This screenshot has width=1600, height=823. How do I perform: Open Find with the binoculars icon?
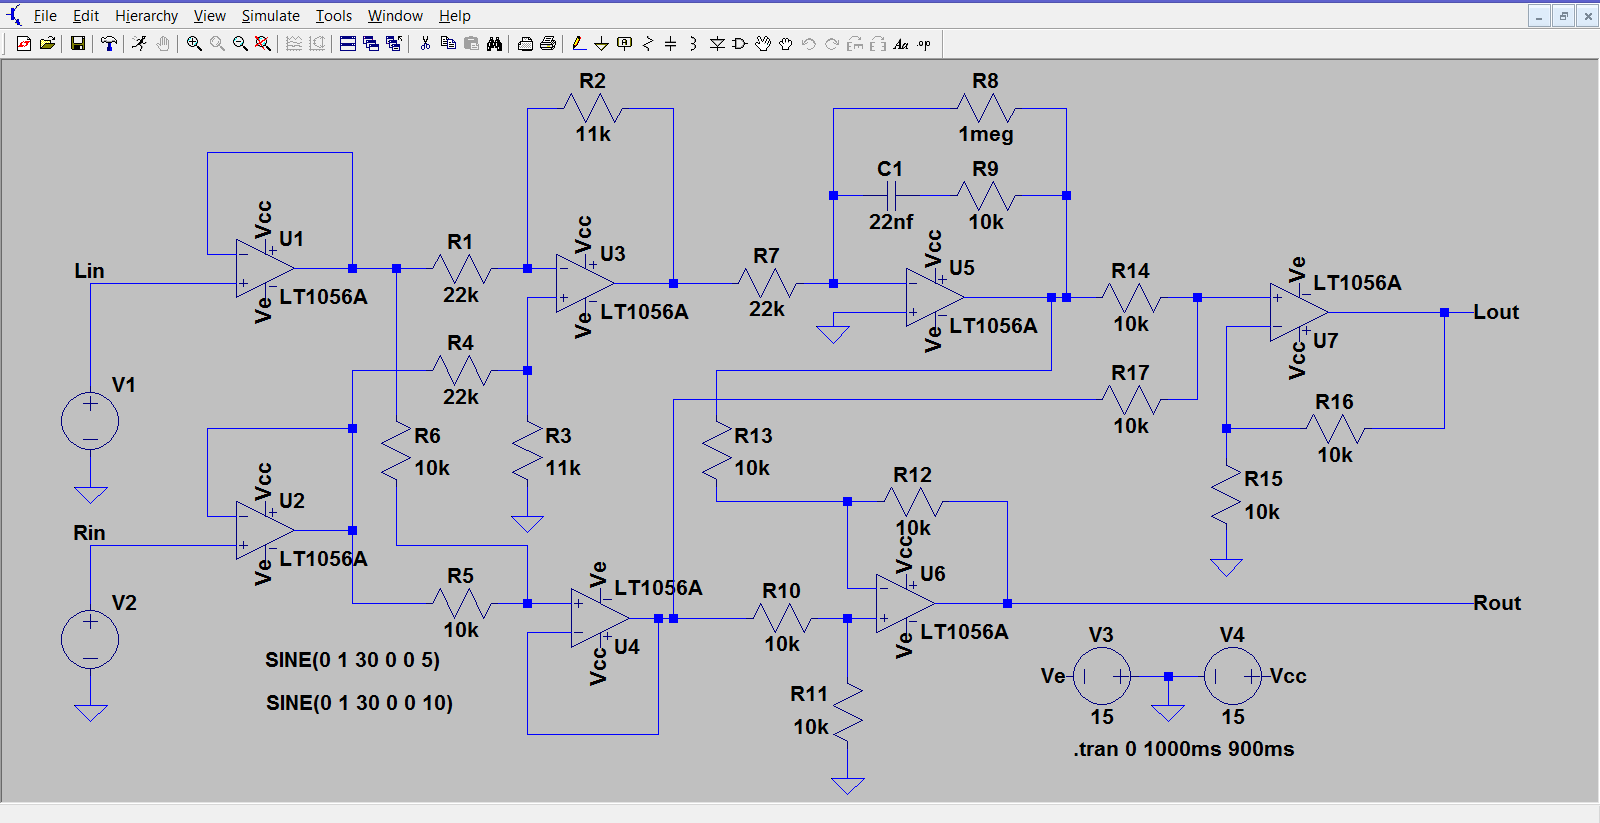494,44
